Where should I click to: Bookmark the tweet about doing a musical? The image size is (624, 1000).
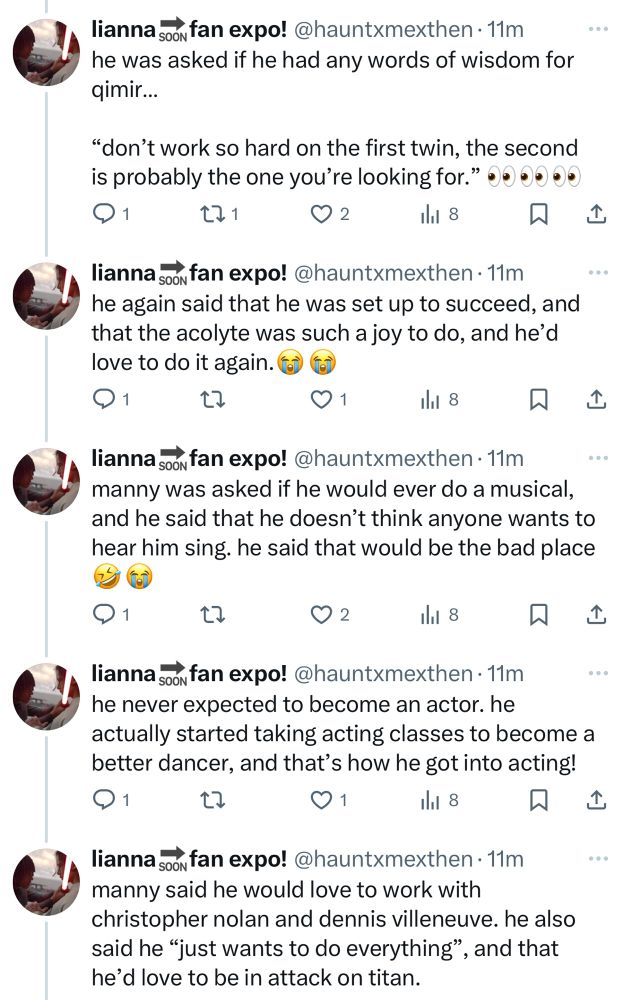538,614
